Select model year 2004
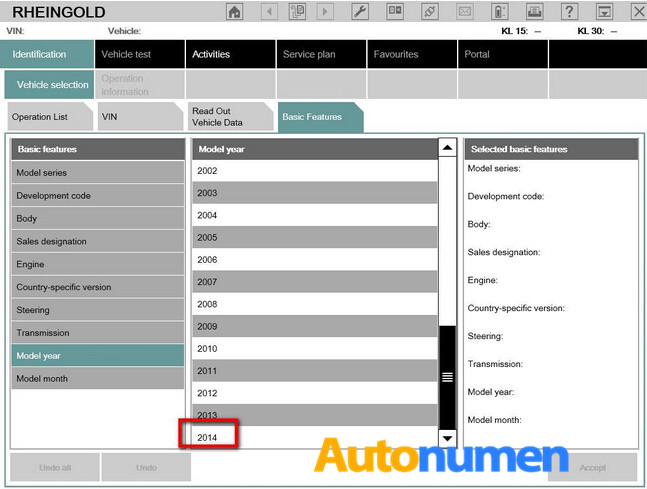 point(315,215)
